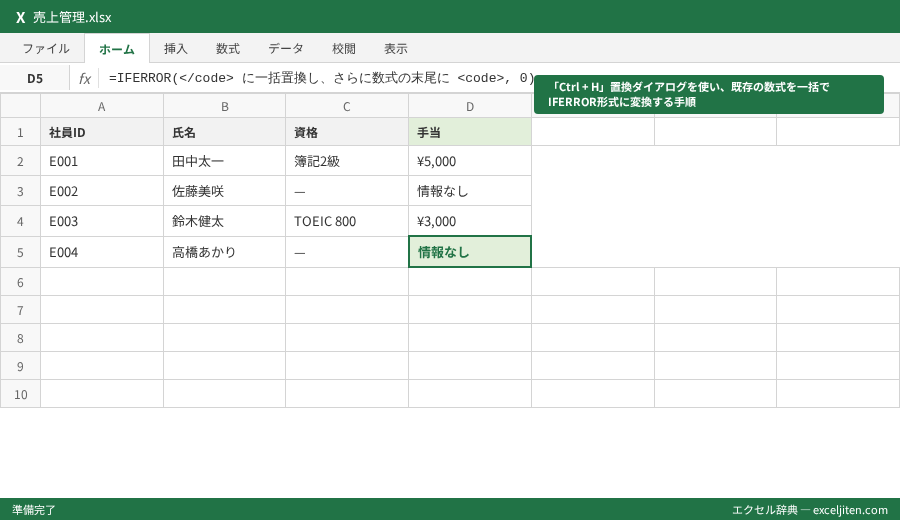Select the dash cell in row 3

coord(347,191)
